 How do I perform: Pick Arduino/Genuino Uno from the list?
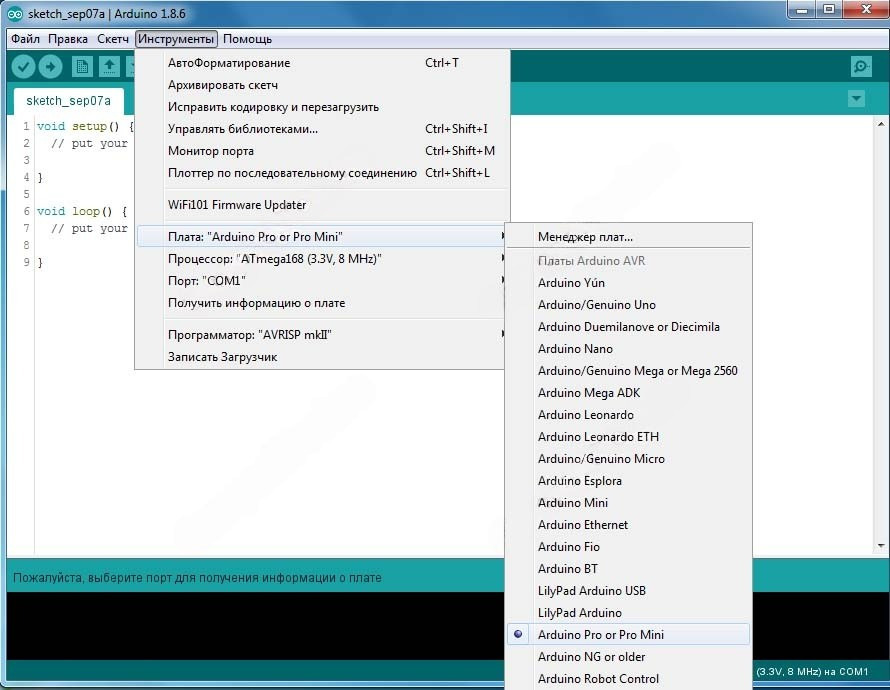pyautogui.click(x=596, y=305)
